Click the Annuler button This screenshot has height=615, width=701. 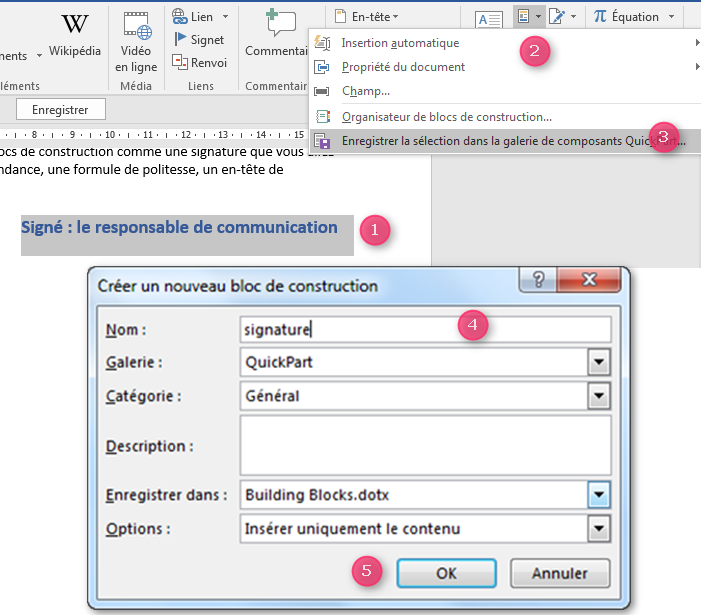(560, 573)
